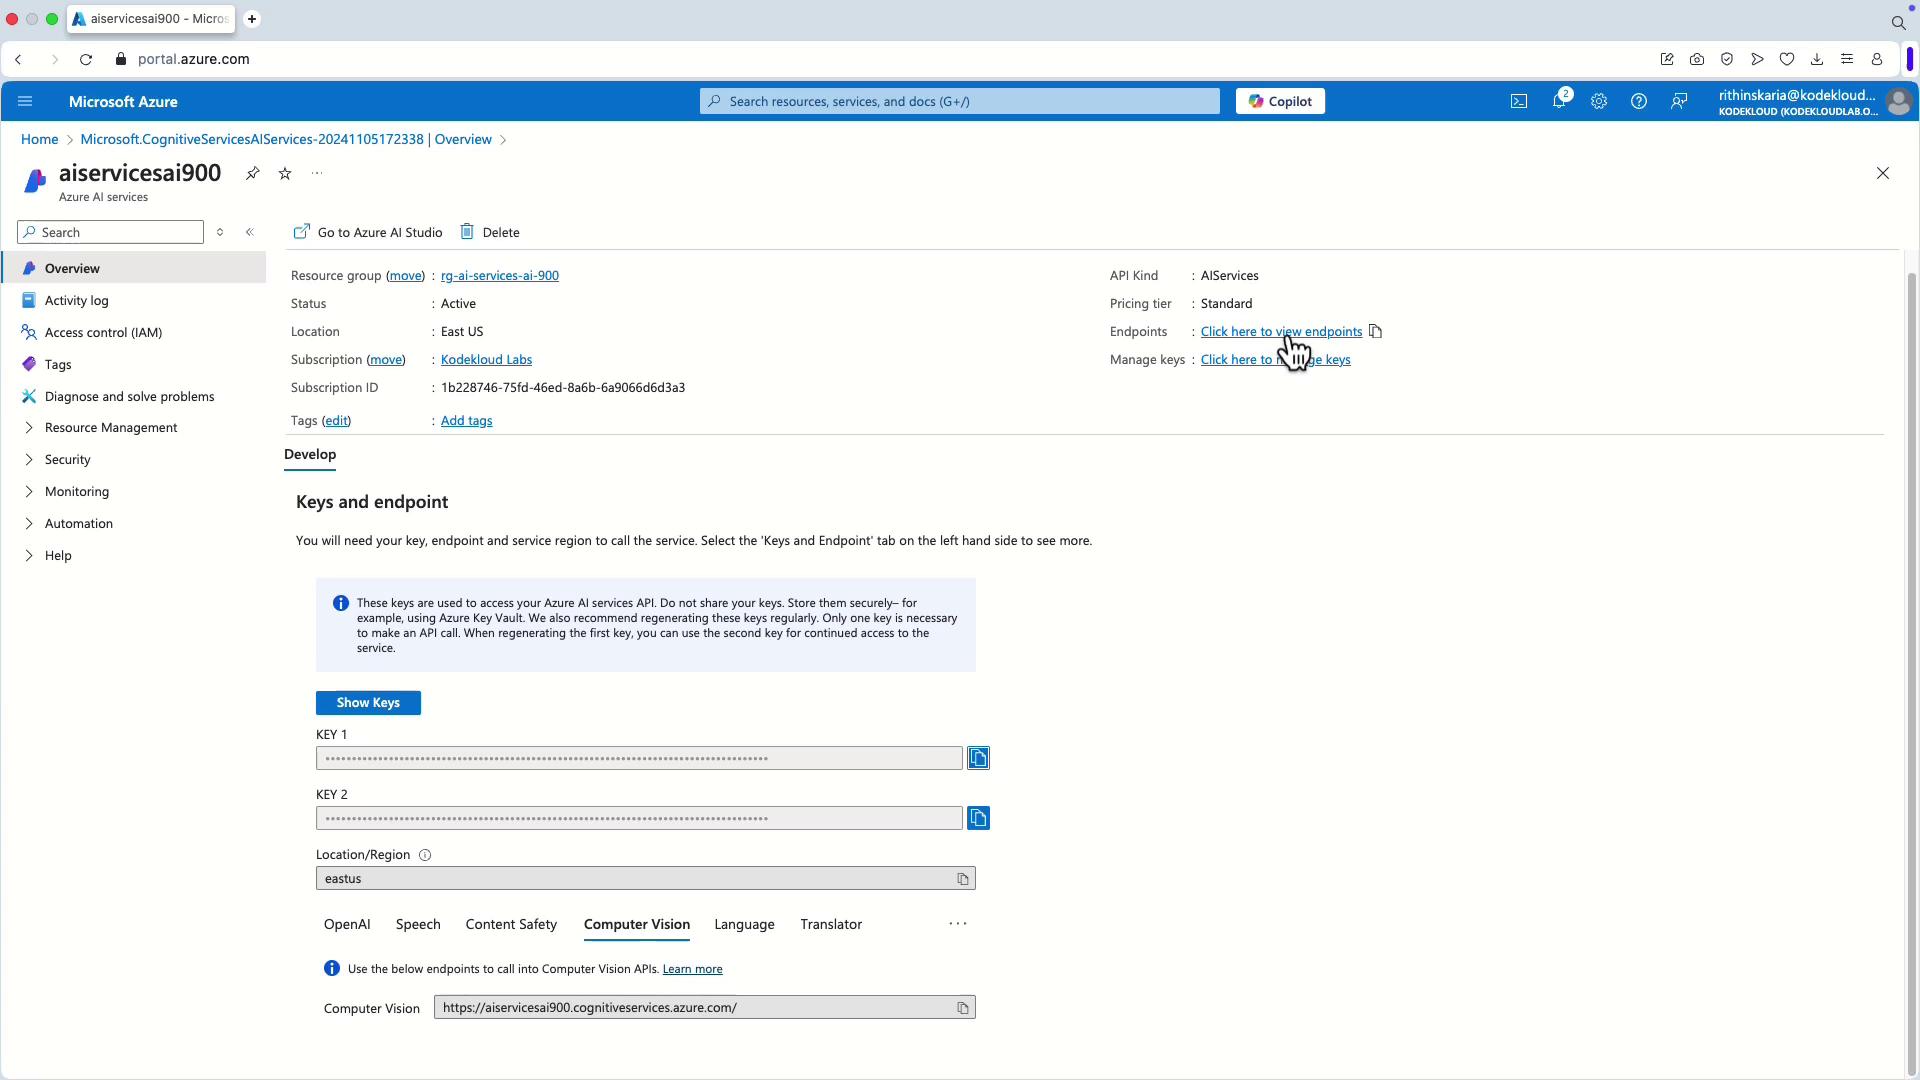Add resource to favorites star
This screenshot has height=1080, width=1920.
(x=285, y=173)
